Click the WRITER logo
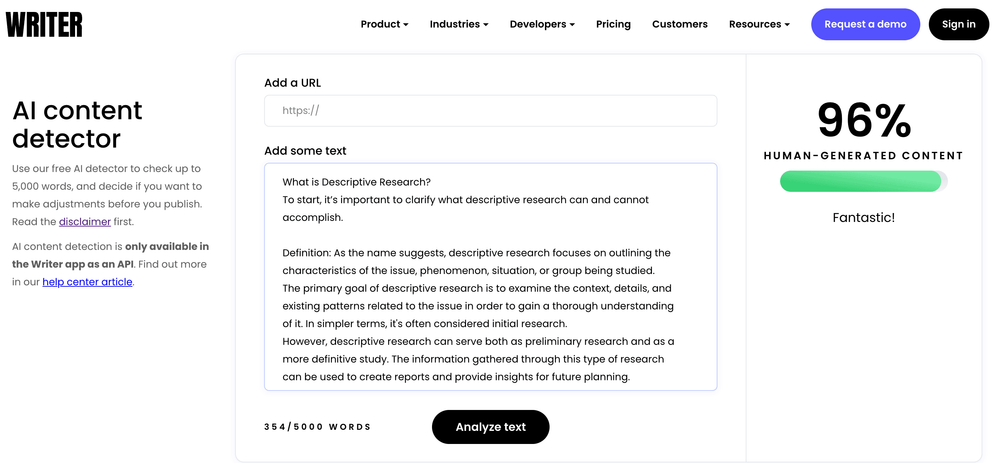Image resolution: width=1000 pixels, height=463 pixels. 44,24
